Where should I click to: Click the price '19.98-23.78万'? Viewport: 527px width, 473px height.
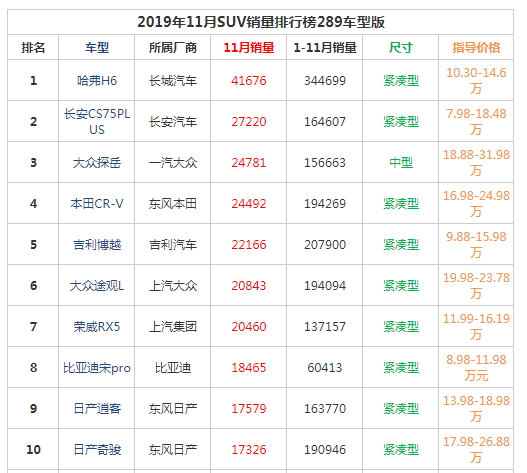pos(476,286)
